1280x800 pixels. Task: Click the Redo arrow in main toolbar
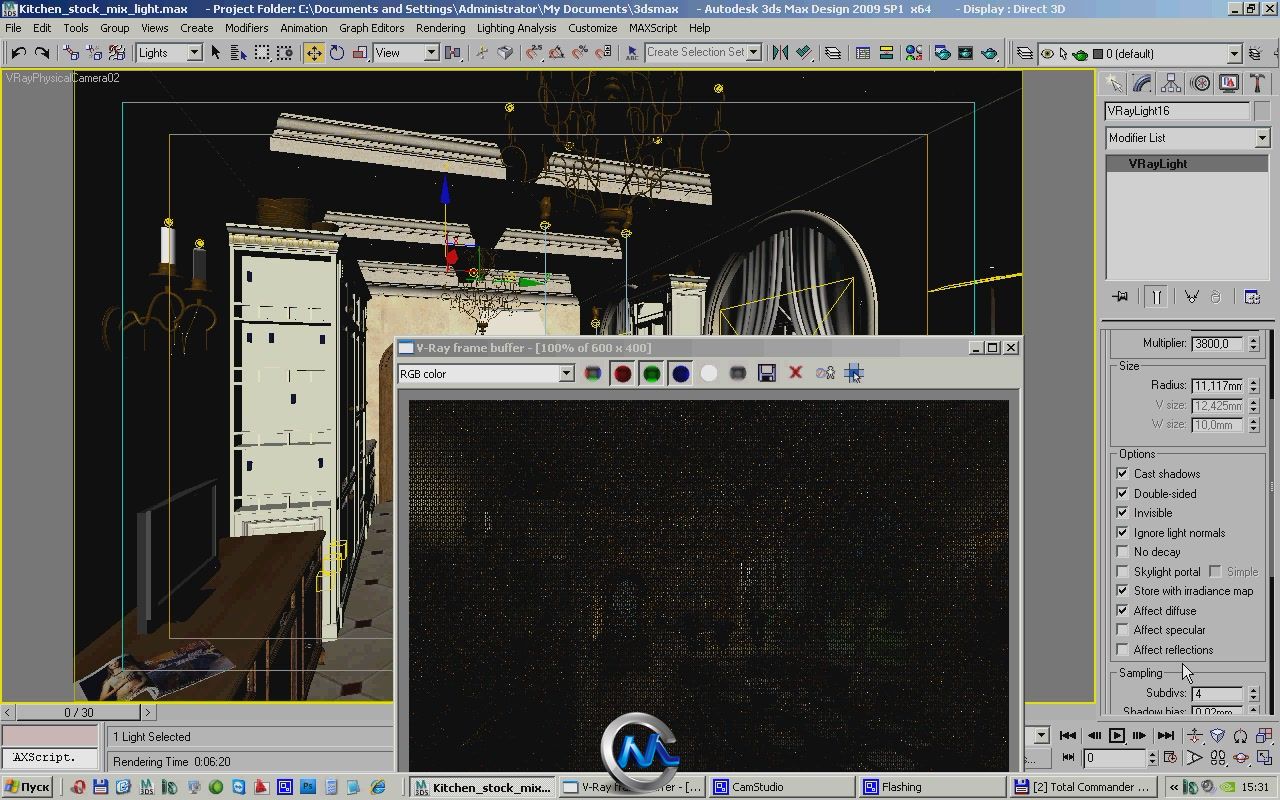pyautogui.click(x=41, y=53)
